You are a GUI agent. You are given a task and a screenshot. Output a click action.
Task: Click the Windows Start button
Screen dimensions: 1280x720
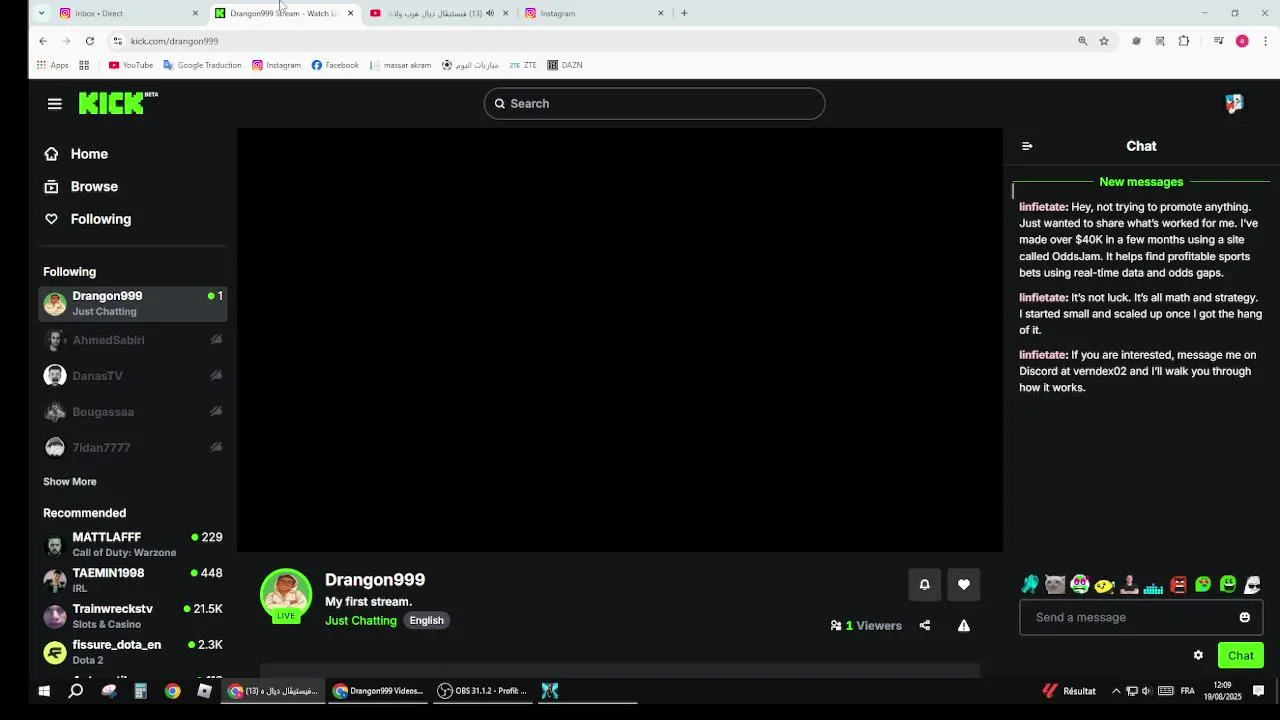point(44,691)
